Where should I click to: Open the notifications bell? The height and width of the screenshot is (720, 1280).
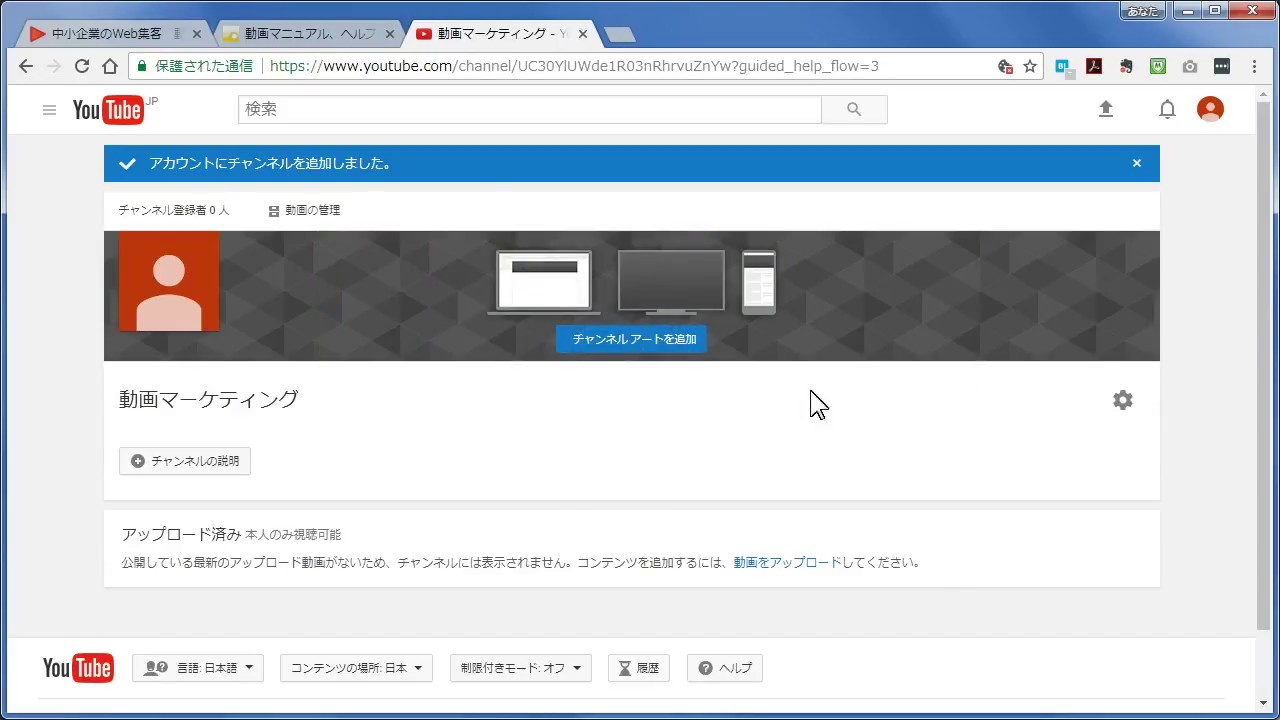point(1167,110)
